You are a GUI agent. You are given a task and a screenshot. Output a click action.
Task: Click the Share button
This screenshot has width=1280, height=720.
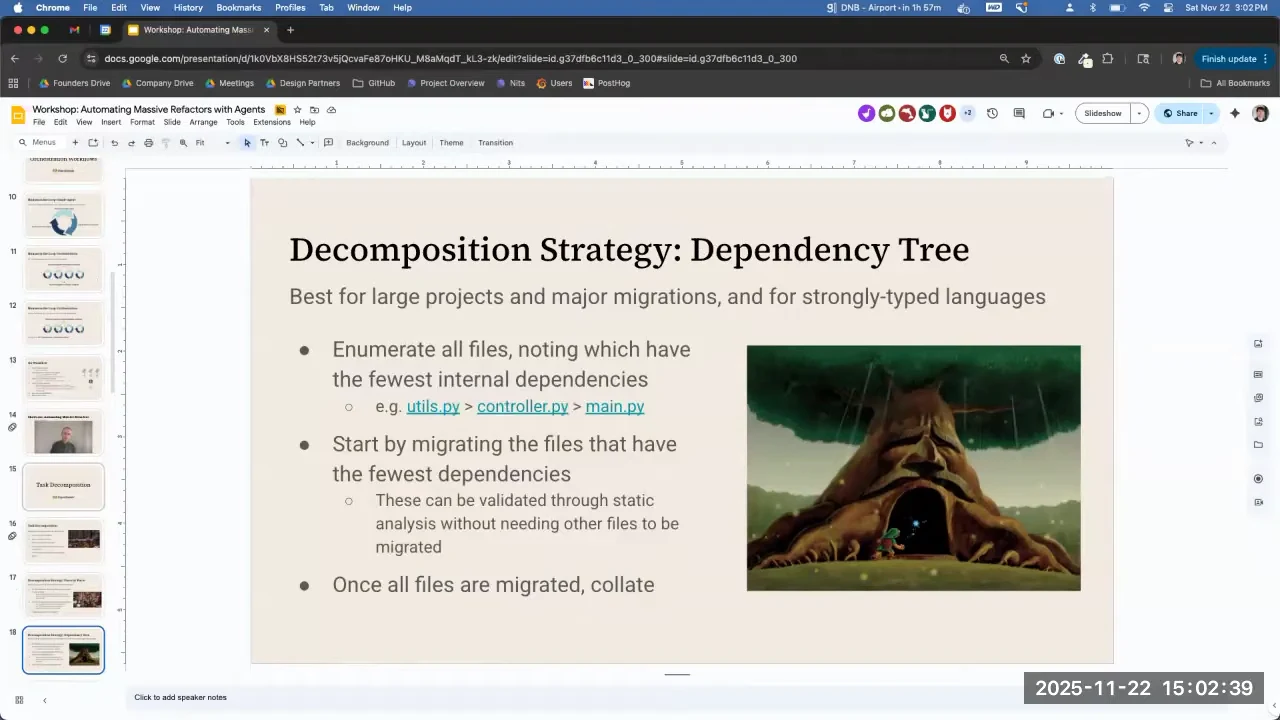click(1179, 113)
